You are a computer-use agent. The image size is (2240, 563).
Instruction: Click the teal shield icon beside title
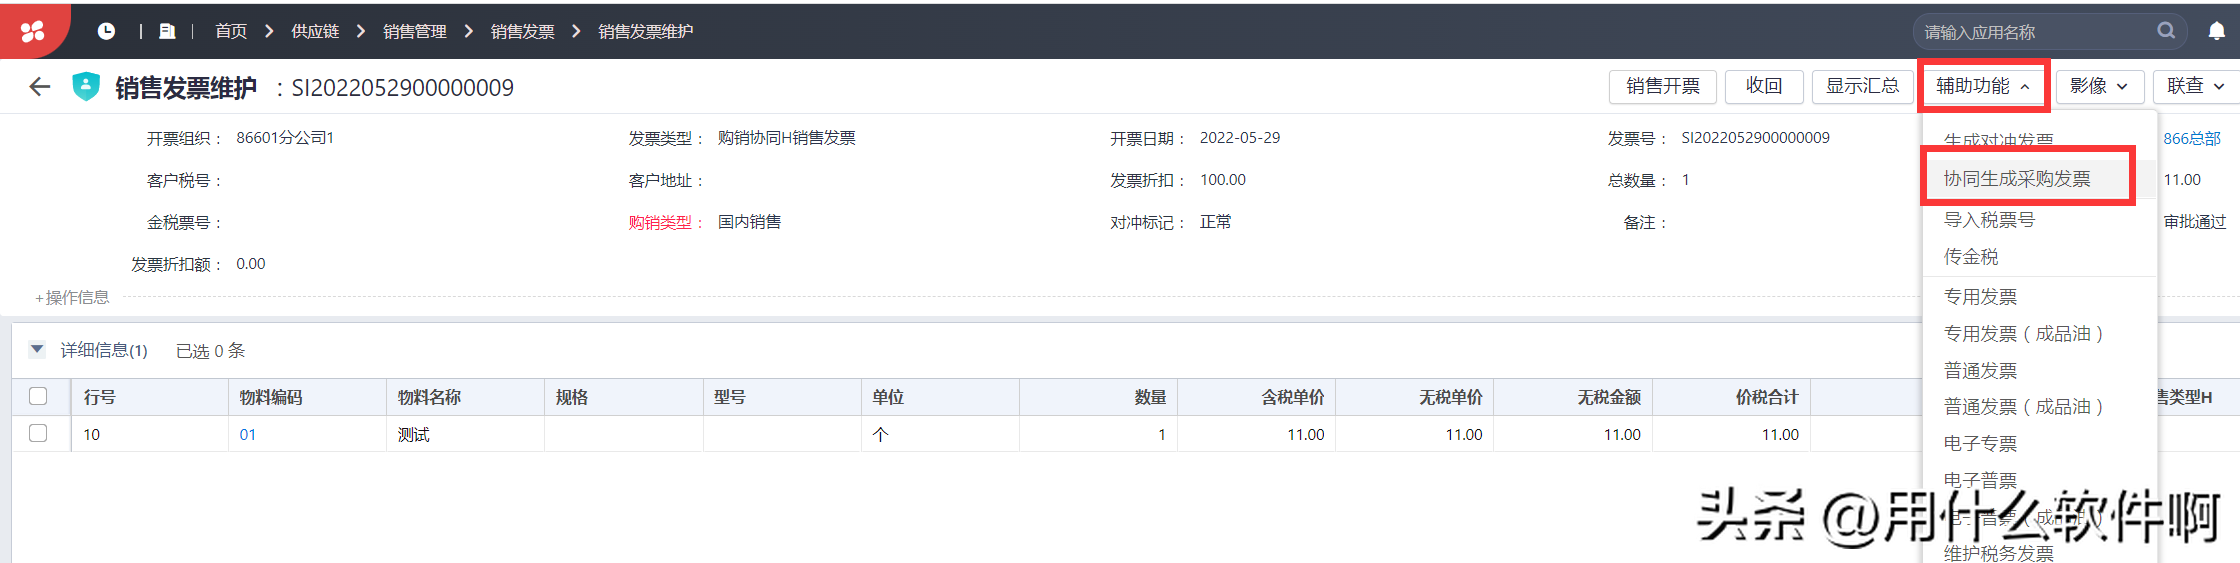coord(86,87)
